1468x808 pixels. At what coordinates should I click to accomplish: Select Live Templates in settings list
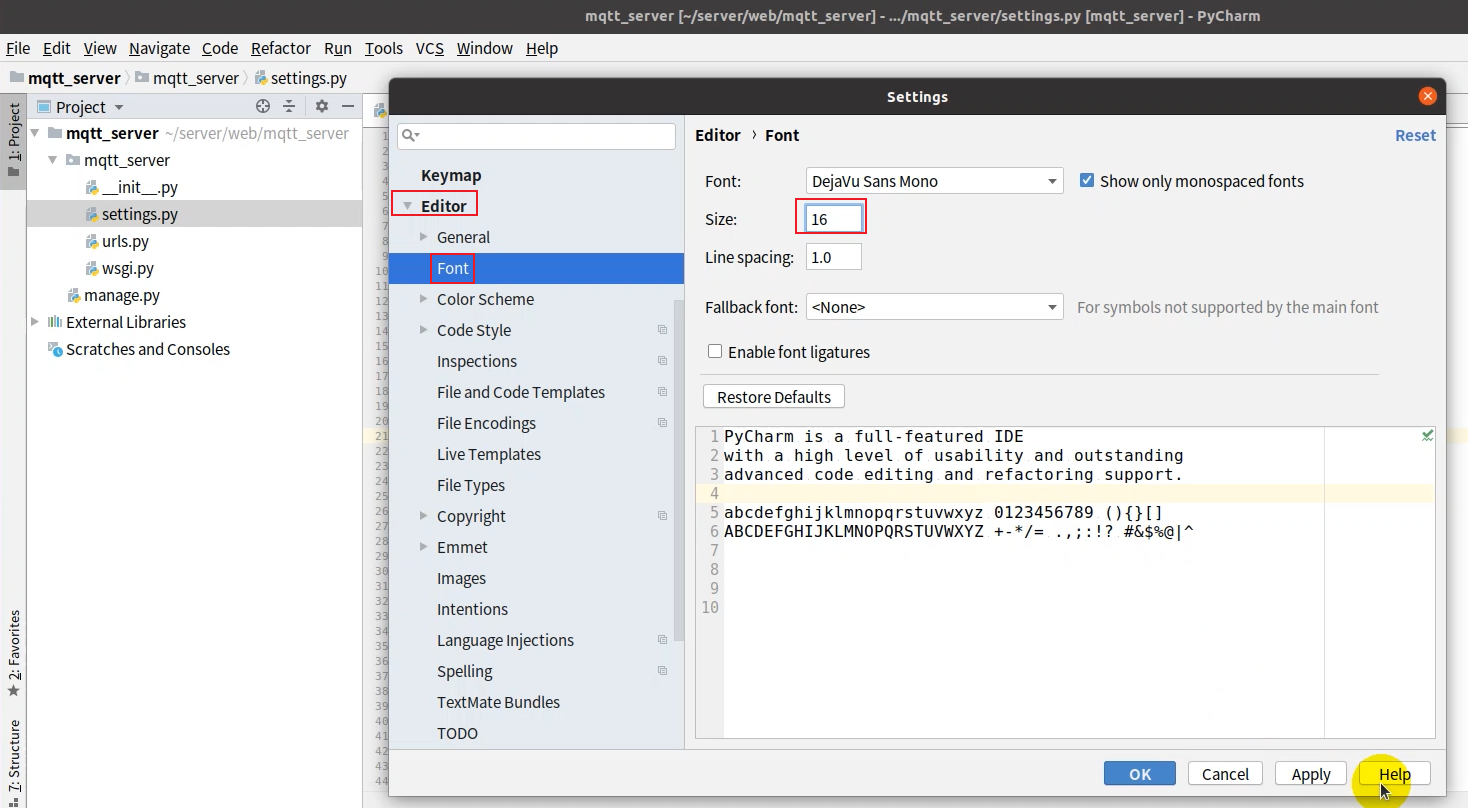[489, 454]
